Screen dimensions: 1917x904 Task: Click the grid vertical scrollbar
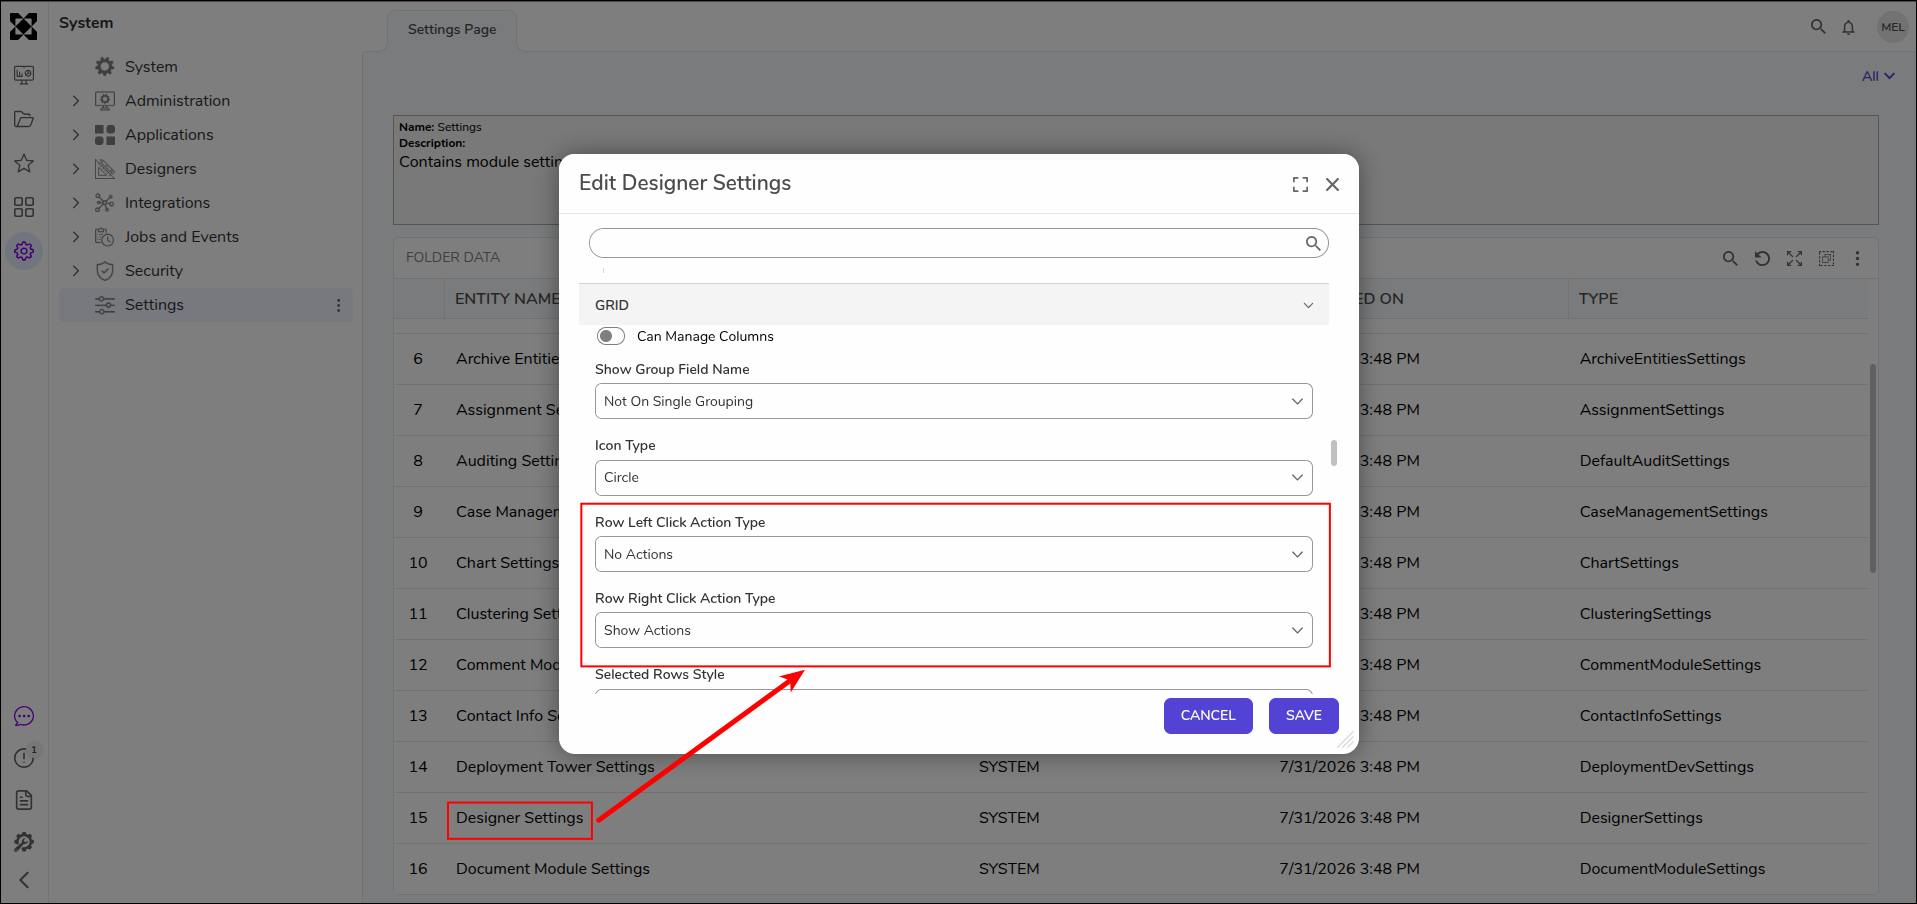tap(1872, 468)
